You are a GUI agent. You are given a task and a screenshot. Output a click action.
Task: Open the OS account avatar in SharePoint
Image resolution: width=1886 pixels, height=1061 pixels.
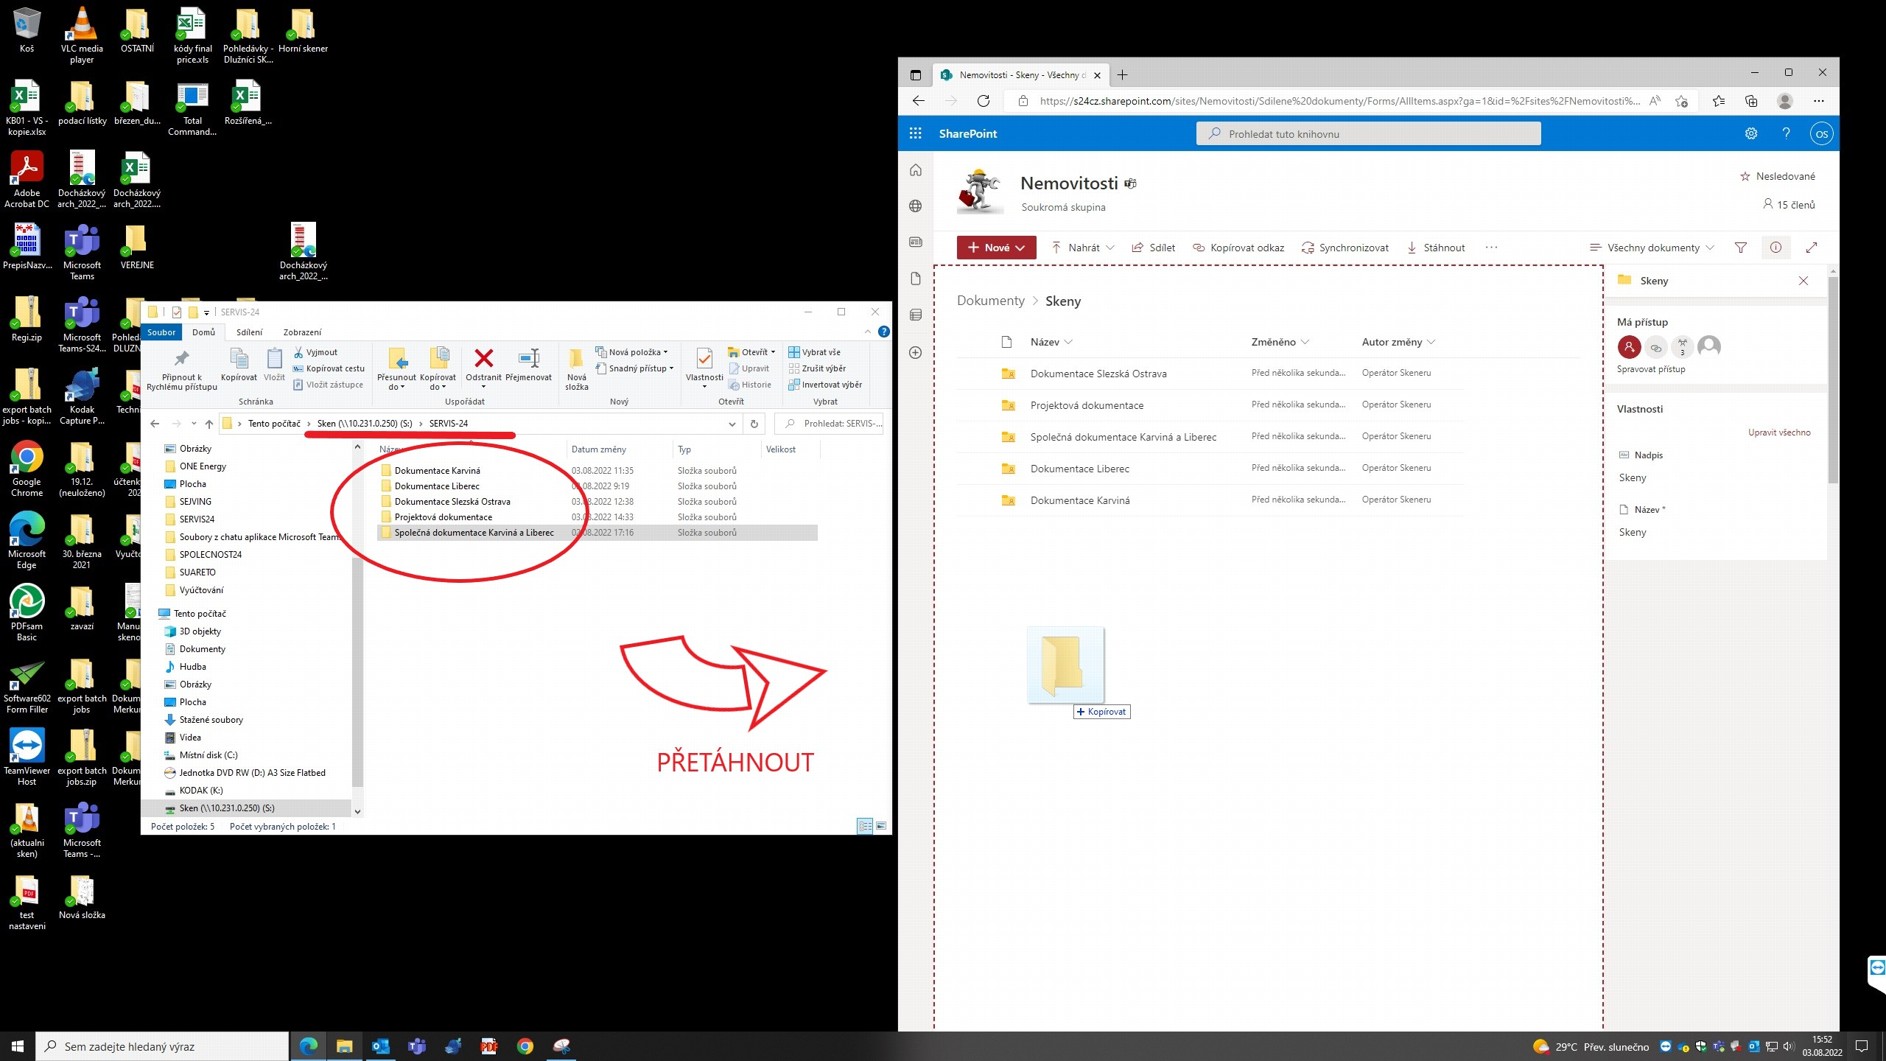click(1821, 133)
